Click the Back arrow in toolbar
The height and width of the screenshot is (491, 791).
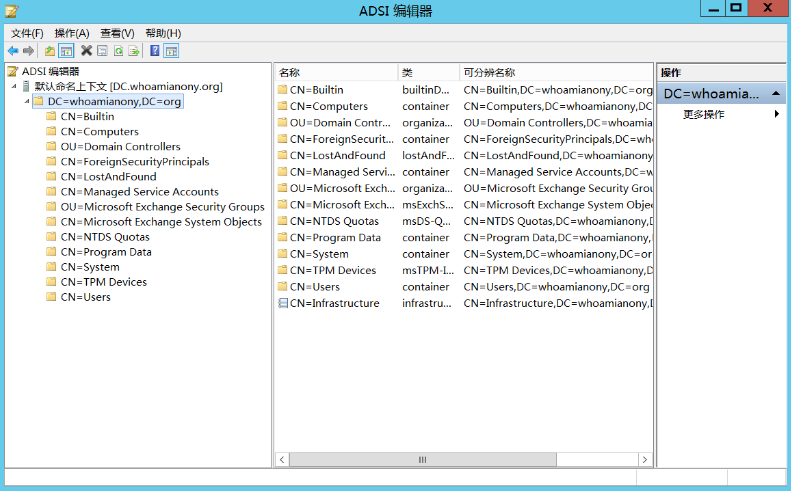coord(13,50)
